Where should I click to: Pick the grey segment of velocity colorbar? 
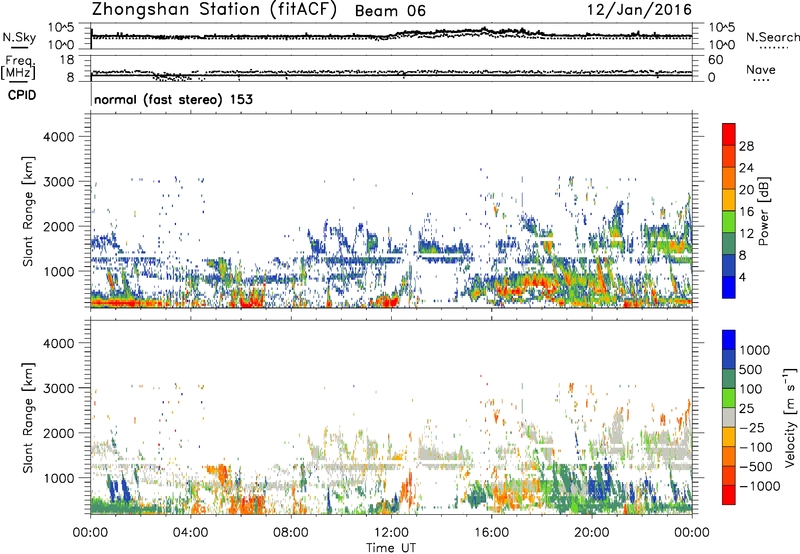click(729, 418)
